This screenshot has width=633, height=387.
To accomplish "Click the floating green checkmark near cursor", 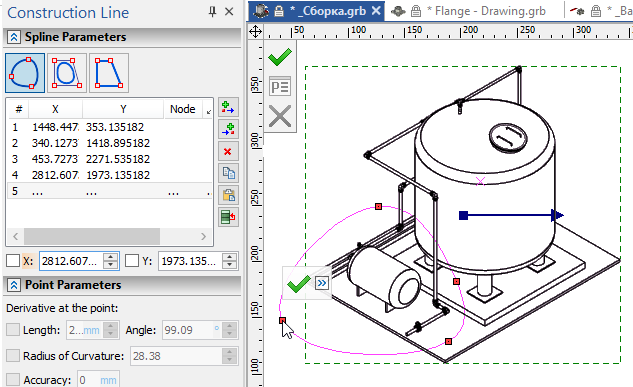I will point(298,284).
